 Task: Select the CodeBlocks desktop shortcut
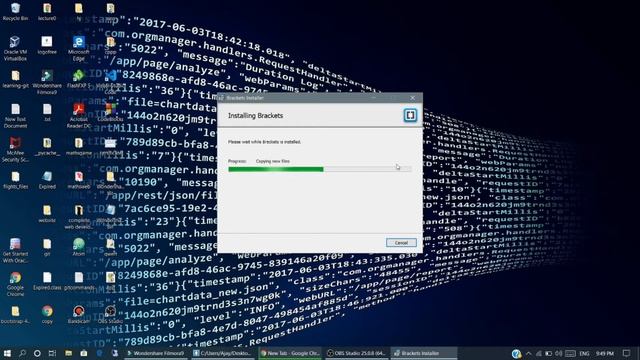pos(111,112)
